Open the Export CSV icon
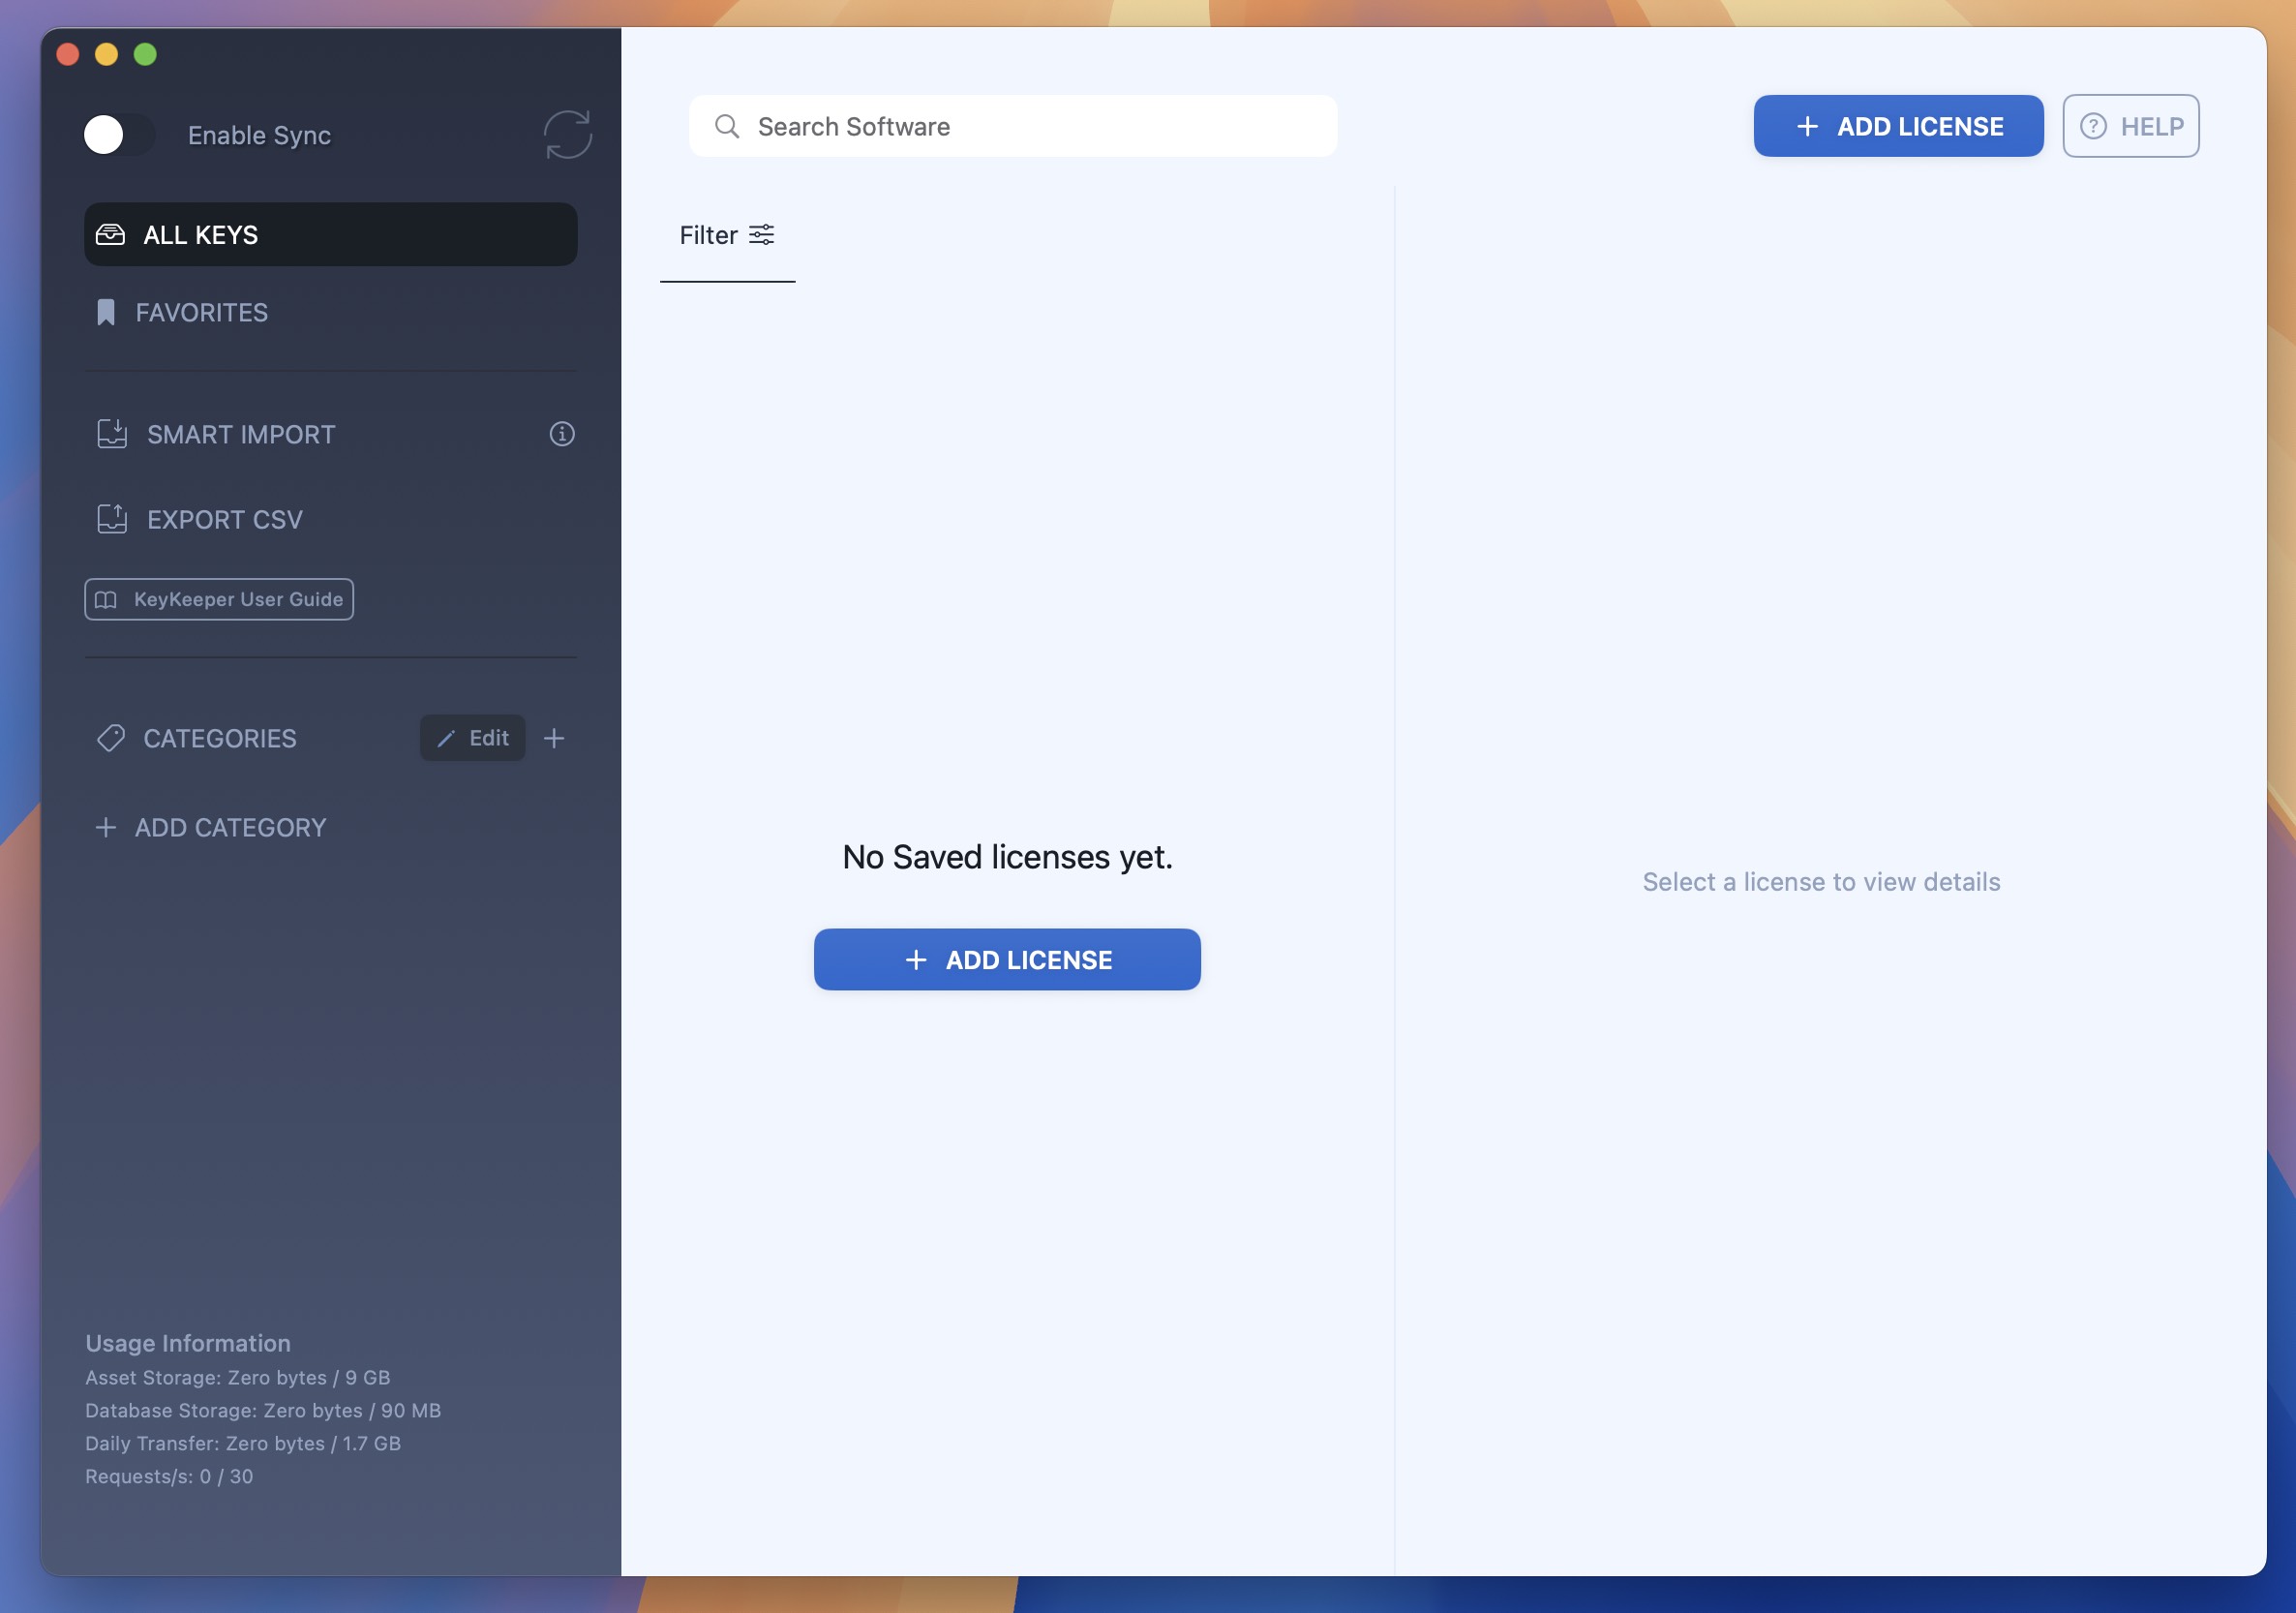The height and width of the screenshot is (1613, 2296). click(112, 519)
